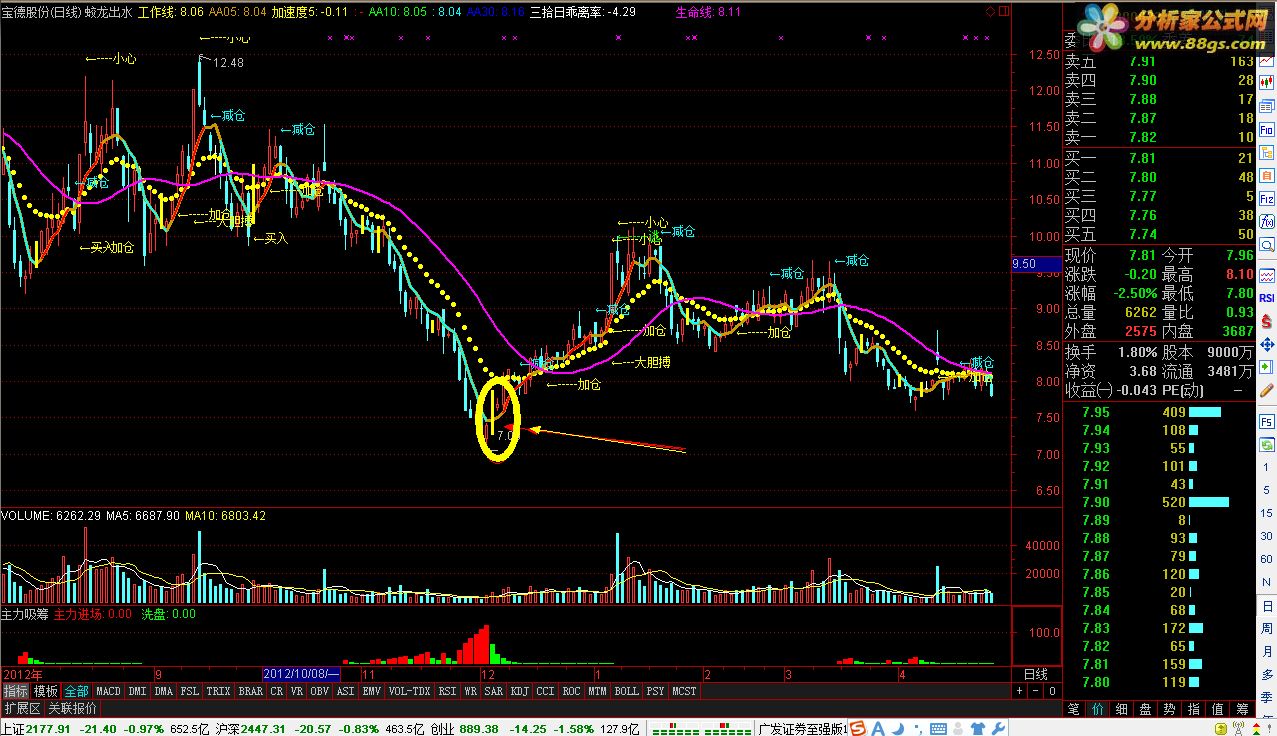1277x736 pixels.
Task: Click the green refresh icon in sidebar
Action: [x=1267, y=445]
